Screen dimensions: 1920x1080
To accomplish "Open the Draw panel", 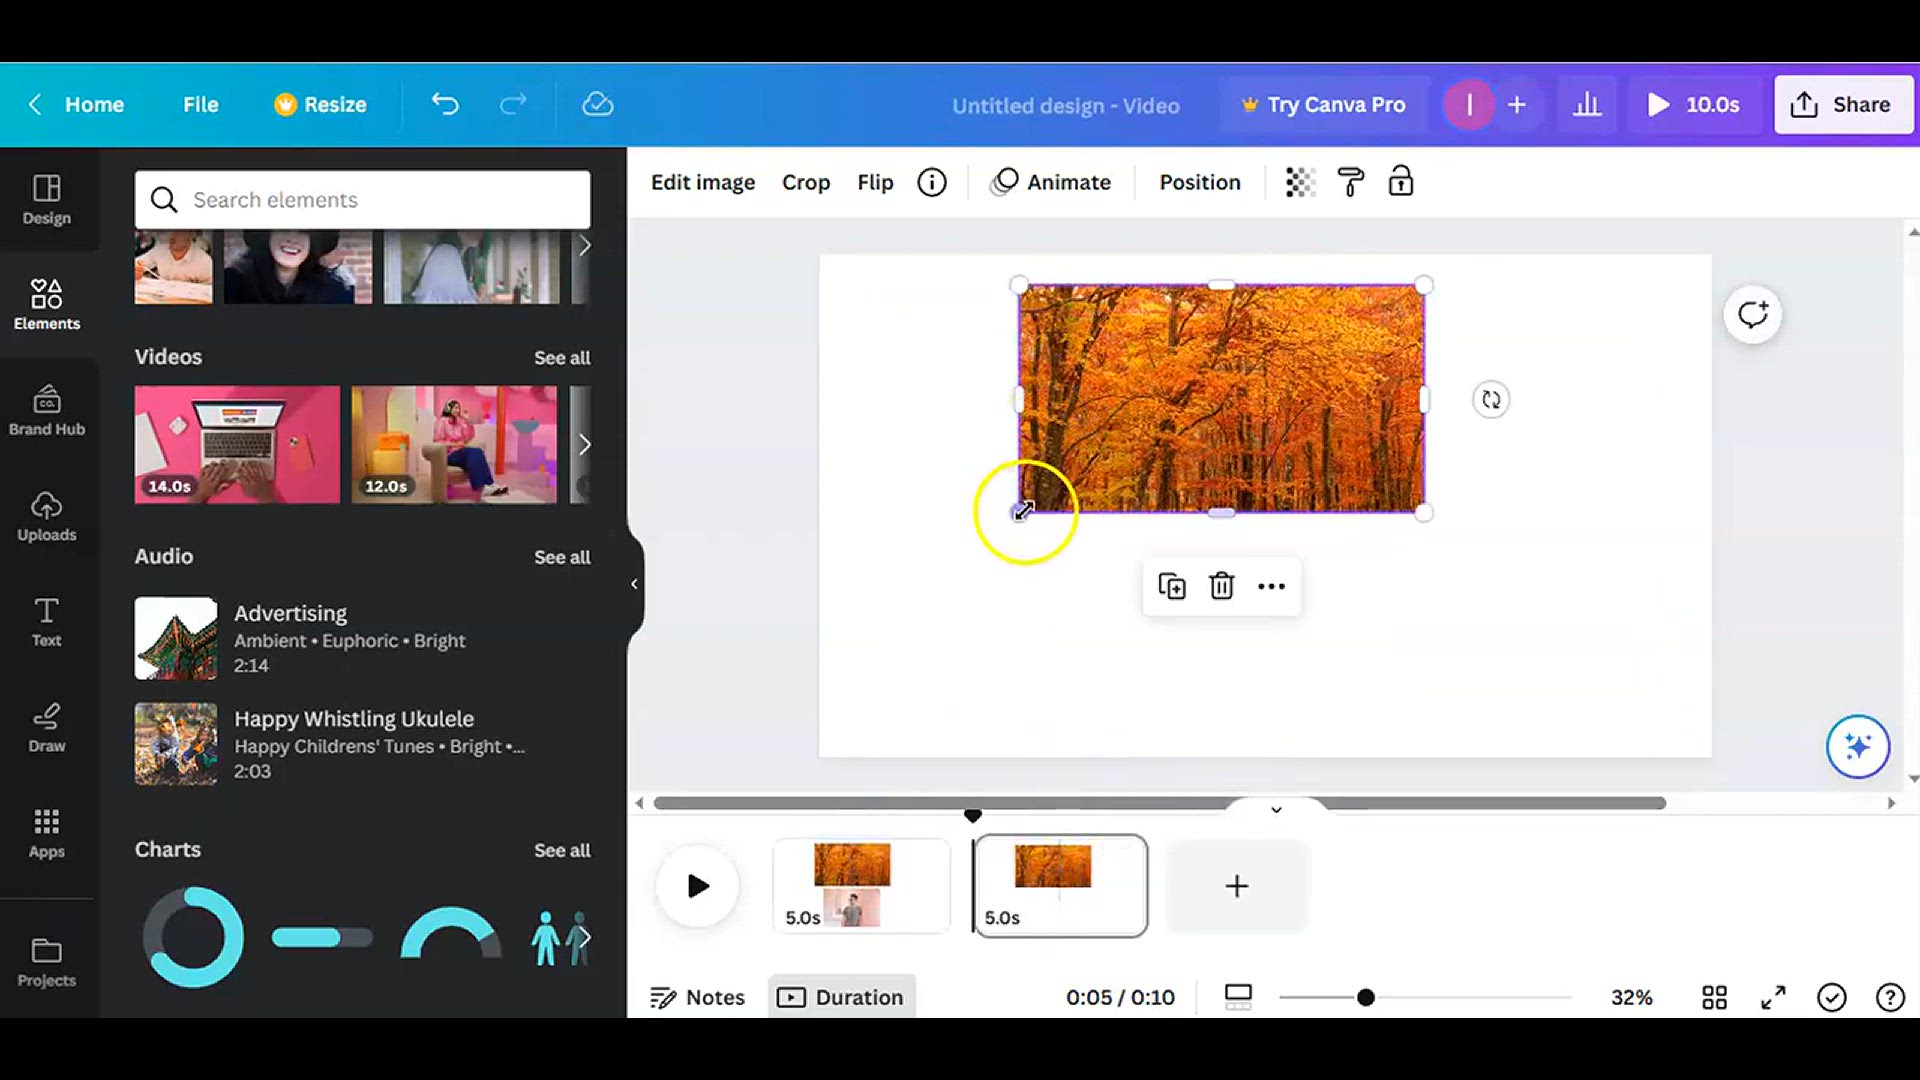I will [x=47, y=727].
